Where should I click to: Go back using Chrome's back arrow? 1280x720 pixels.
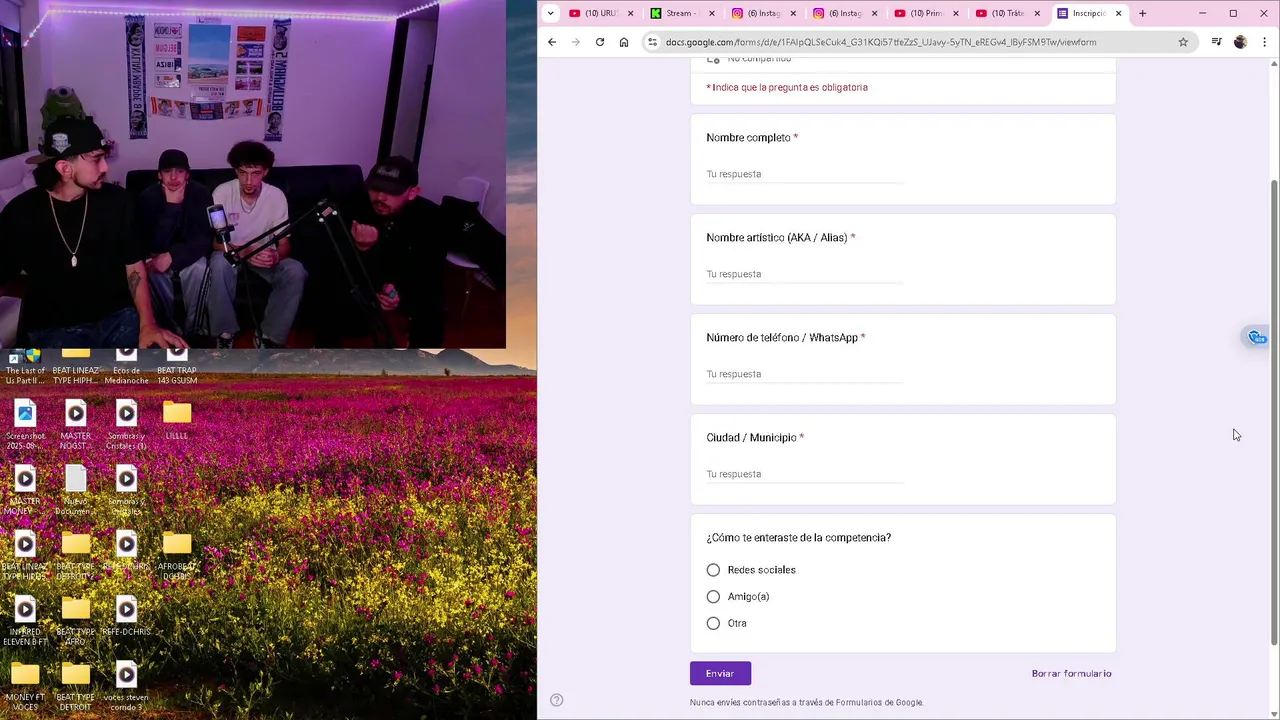click(552, 42)
